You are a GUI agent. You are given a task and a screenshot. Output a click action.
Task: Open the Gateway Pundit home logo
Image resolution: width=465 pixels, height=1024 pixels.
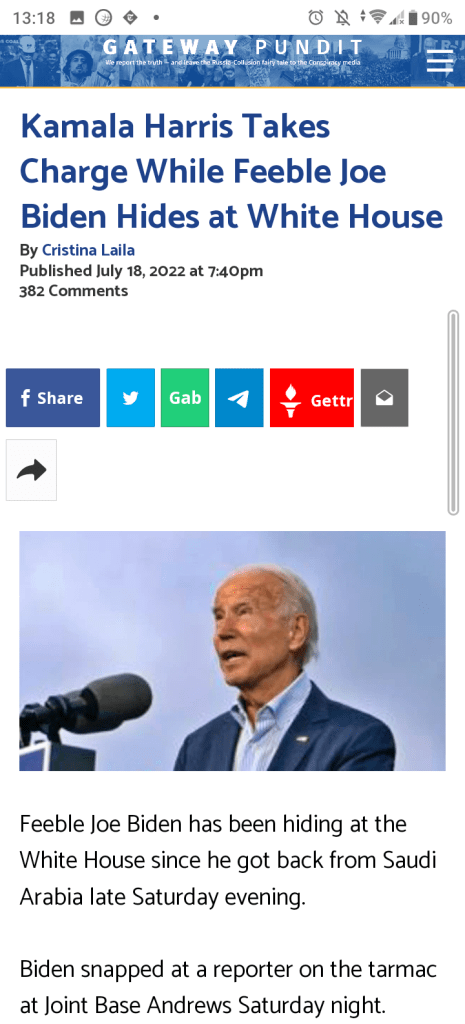tap(232, 52)
